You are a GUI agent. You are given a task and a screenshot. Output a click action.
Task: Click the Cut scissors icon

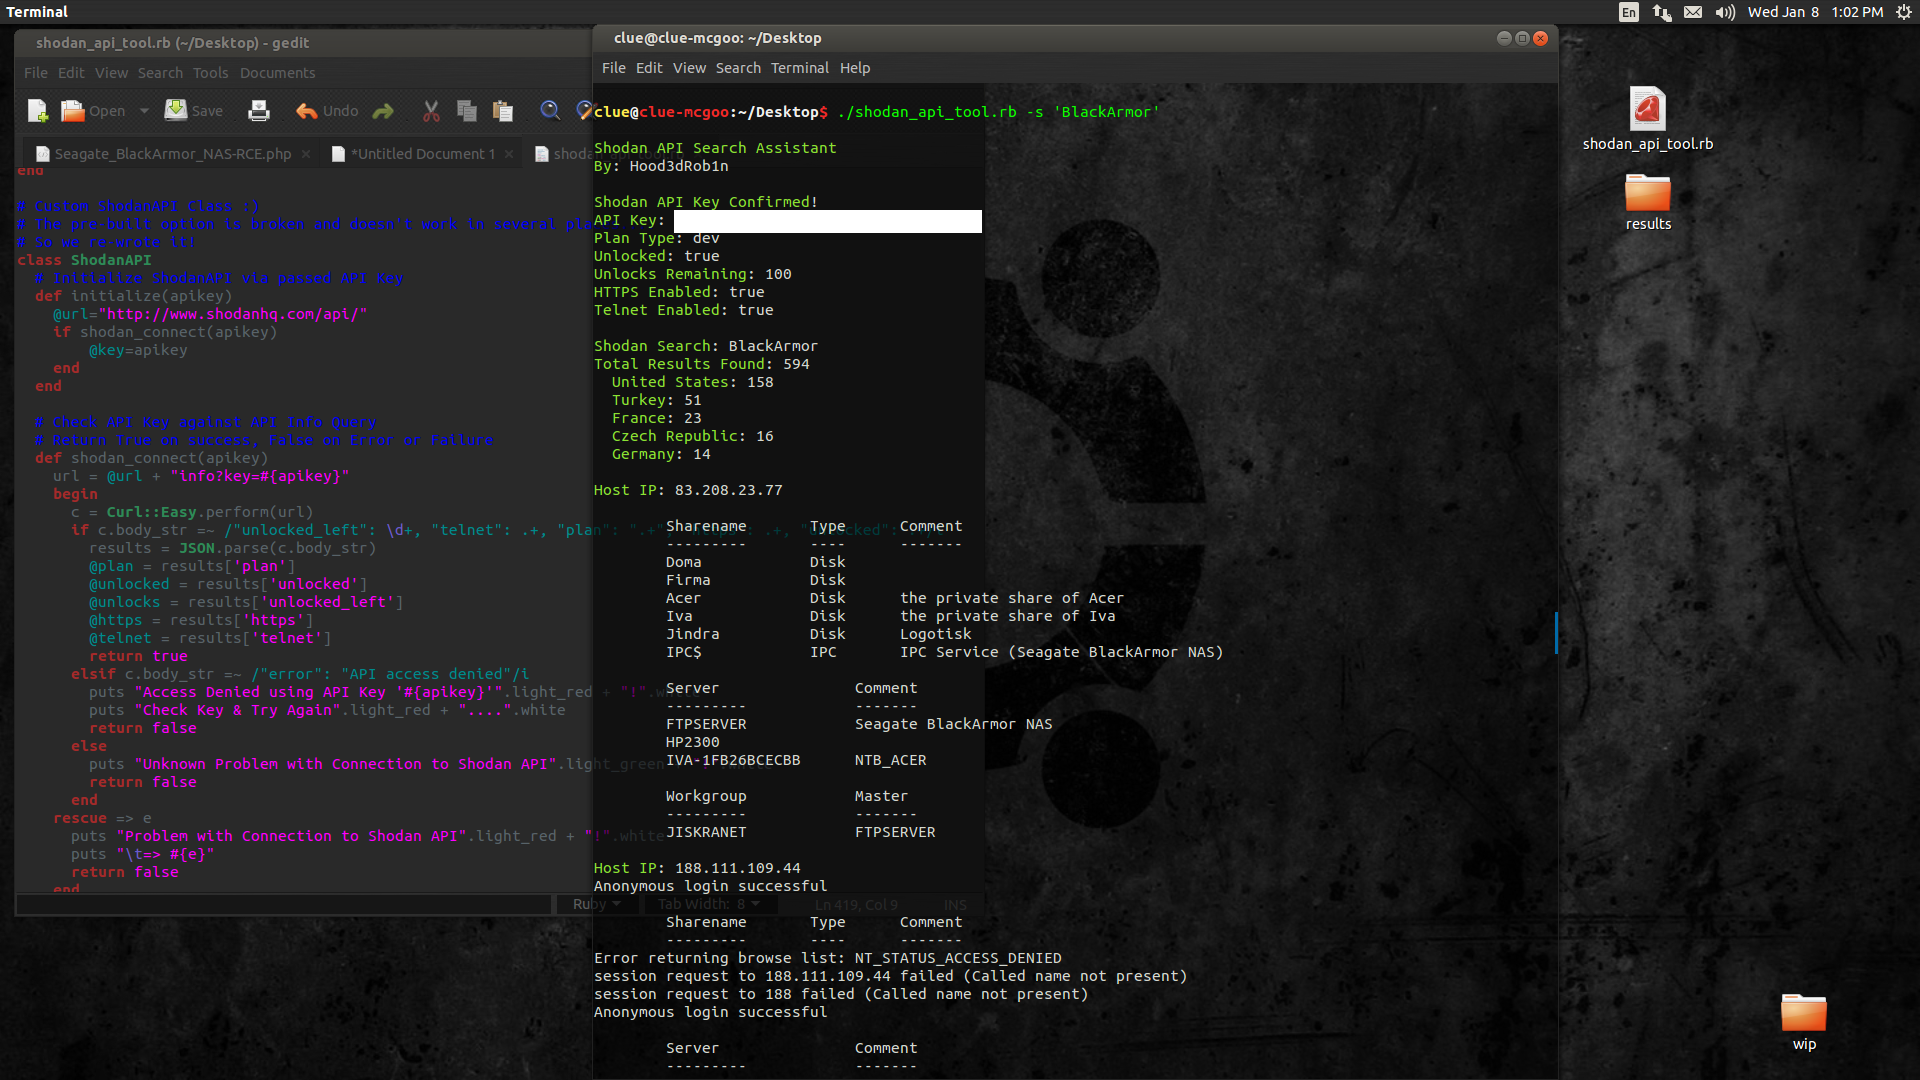pyautogui.click(x=431, y=111)
